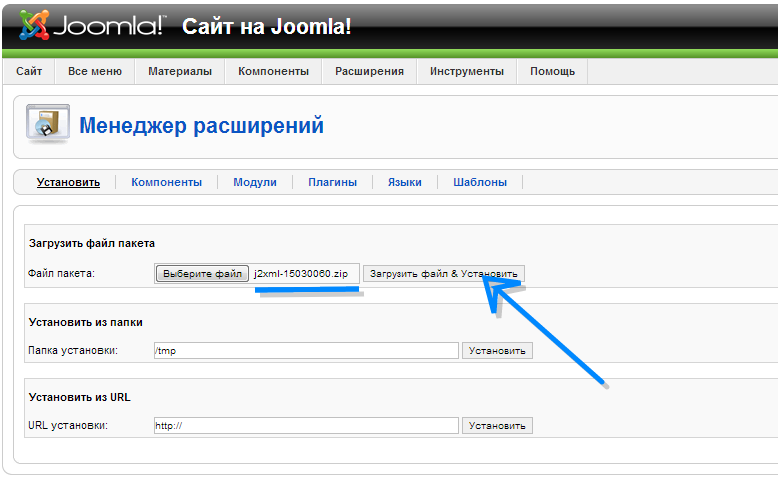Open the Материалы menu
The image size is (778, 484).
[x=180, y=71]
